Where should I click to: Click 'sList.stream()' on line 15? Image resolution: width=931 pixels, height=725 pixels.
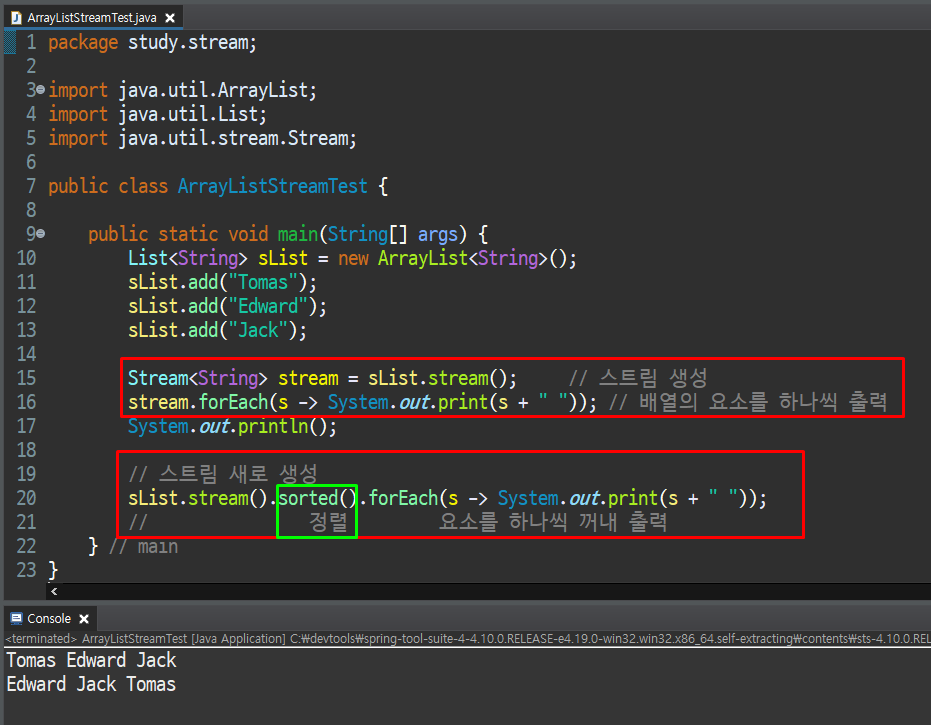point(437,378)
